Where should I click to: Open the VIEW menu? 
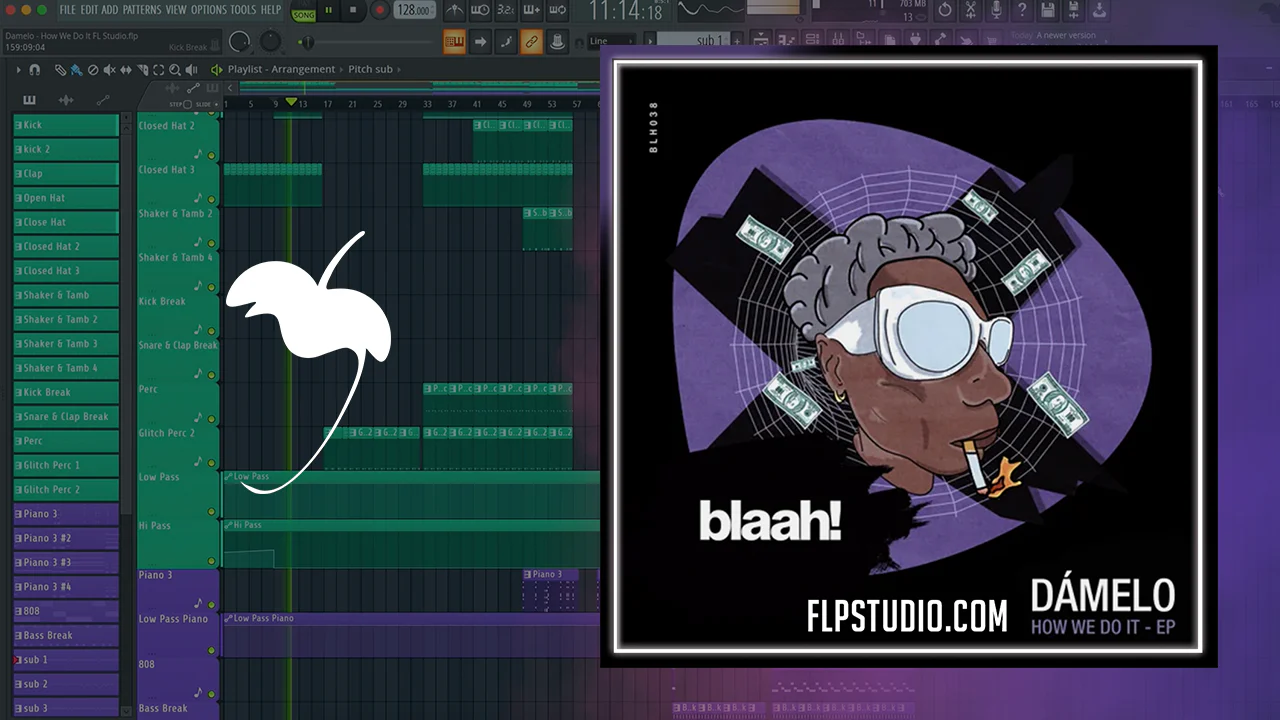coord(176,10)
